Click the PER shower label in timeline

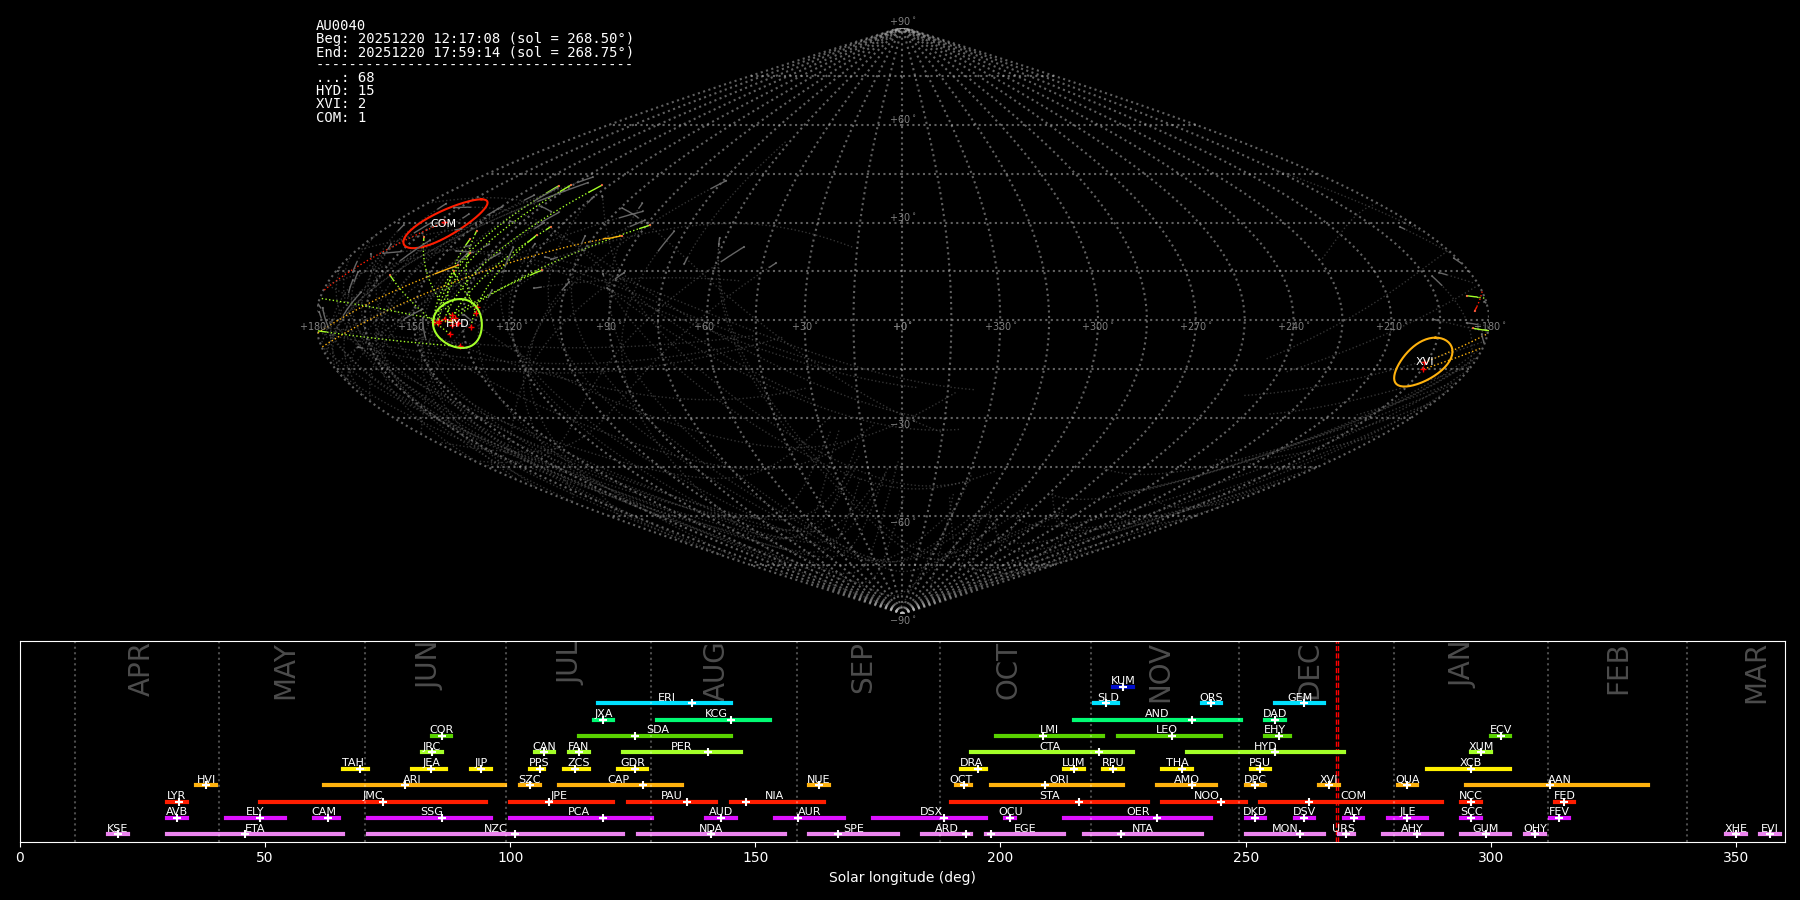click(681, 747)
